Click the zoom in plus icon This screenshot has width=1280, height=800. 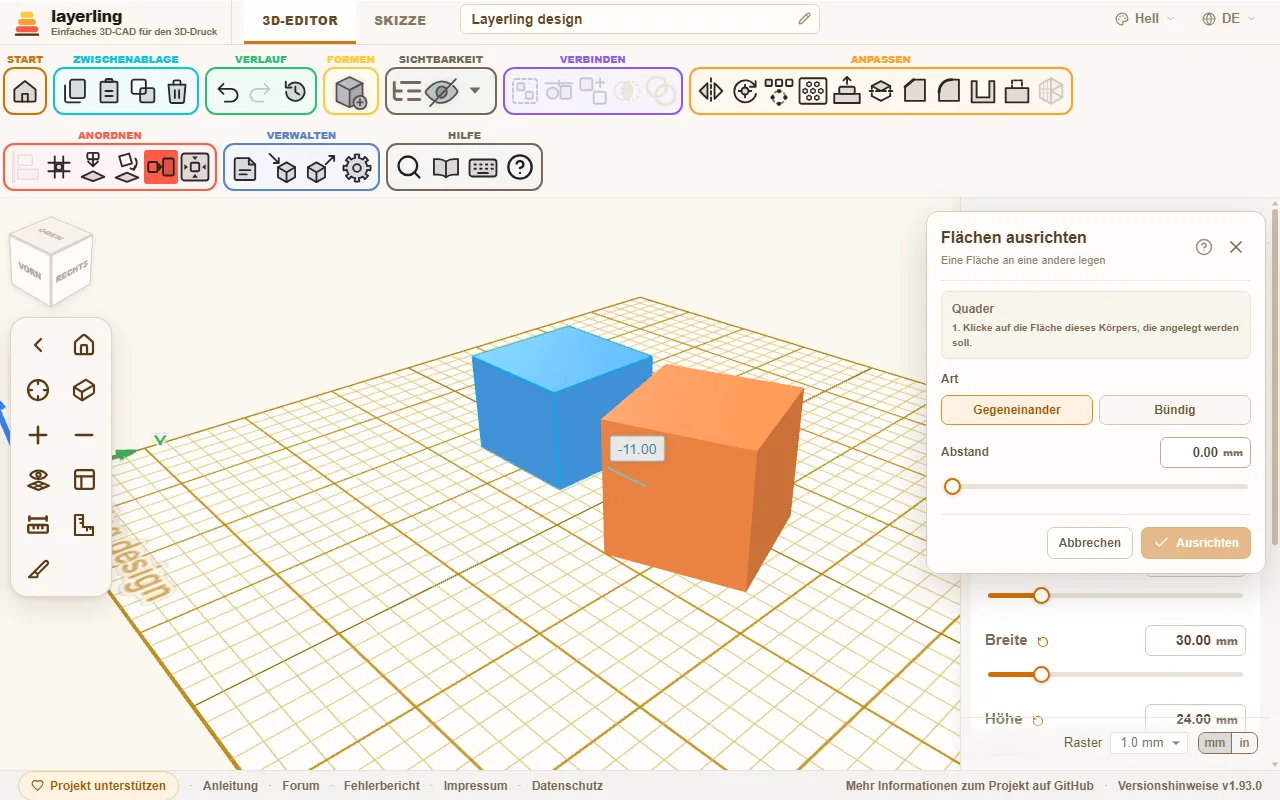[38, 435]
